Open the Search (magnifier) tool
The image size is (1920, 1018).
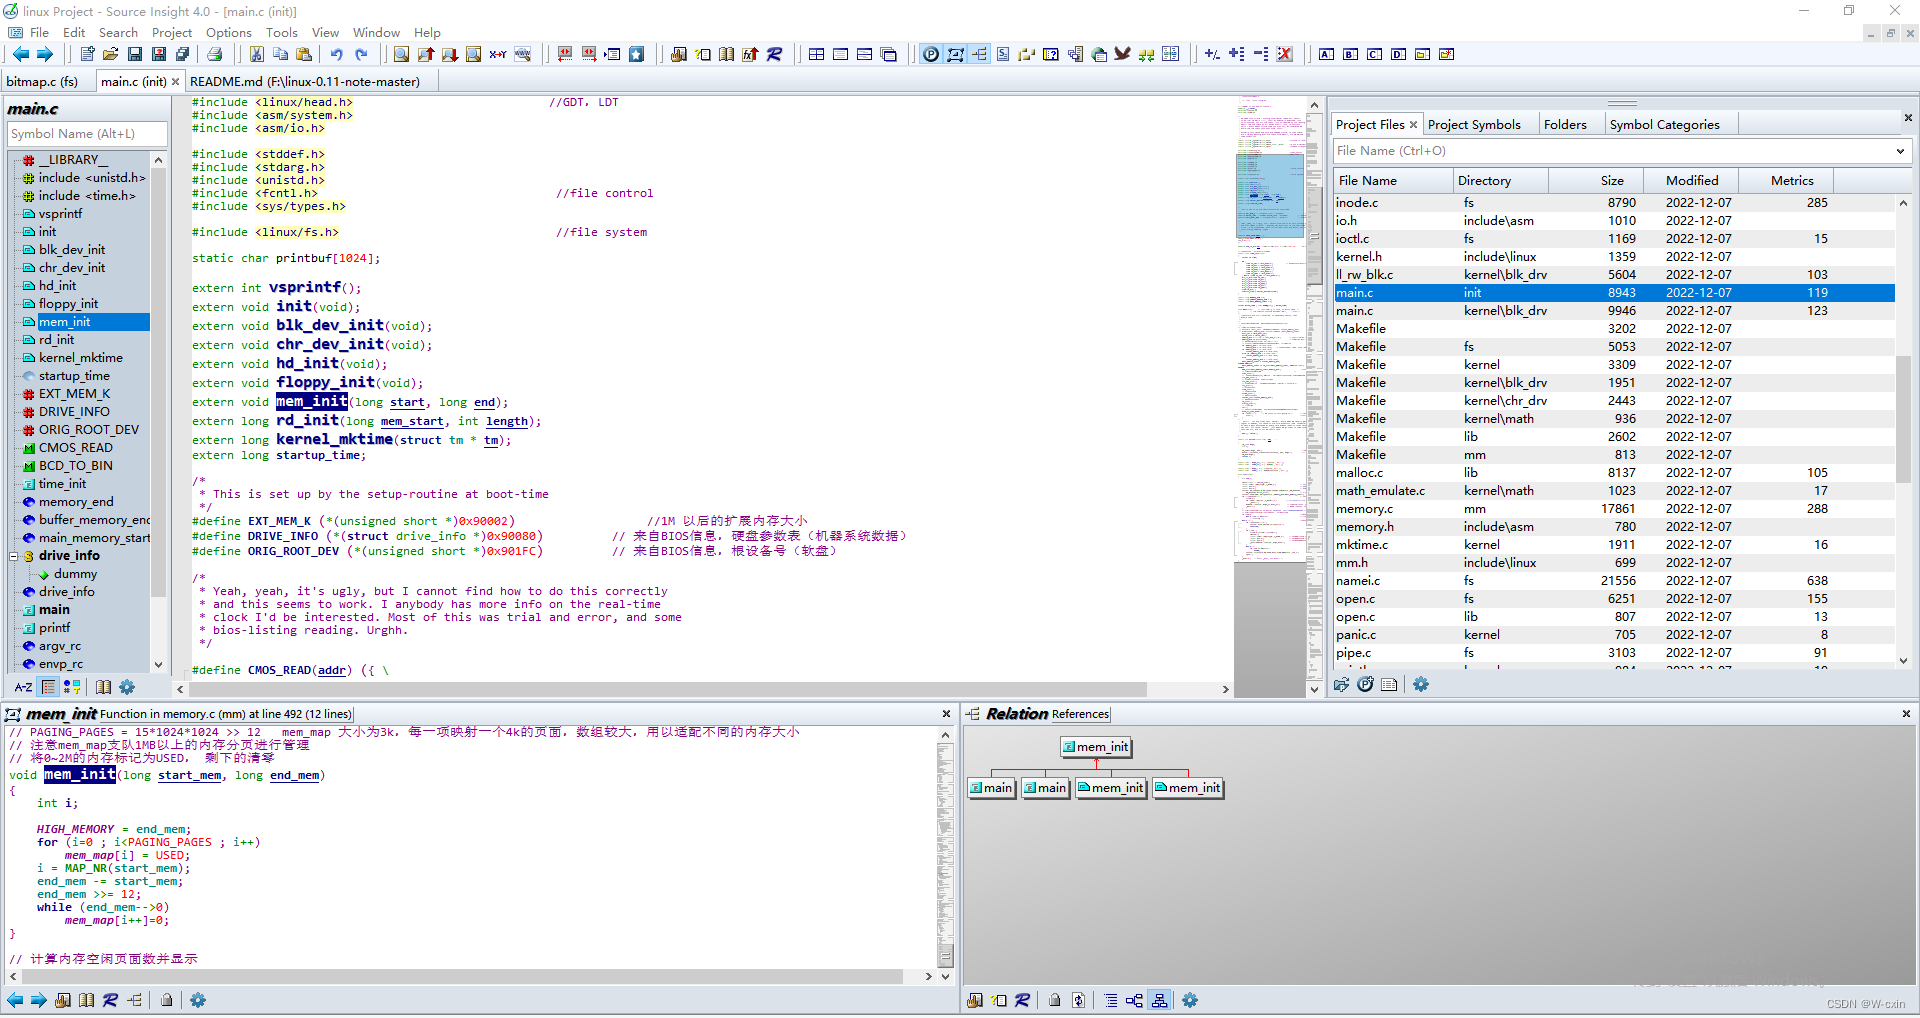(x=401, y=54)
